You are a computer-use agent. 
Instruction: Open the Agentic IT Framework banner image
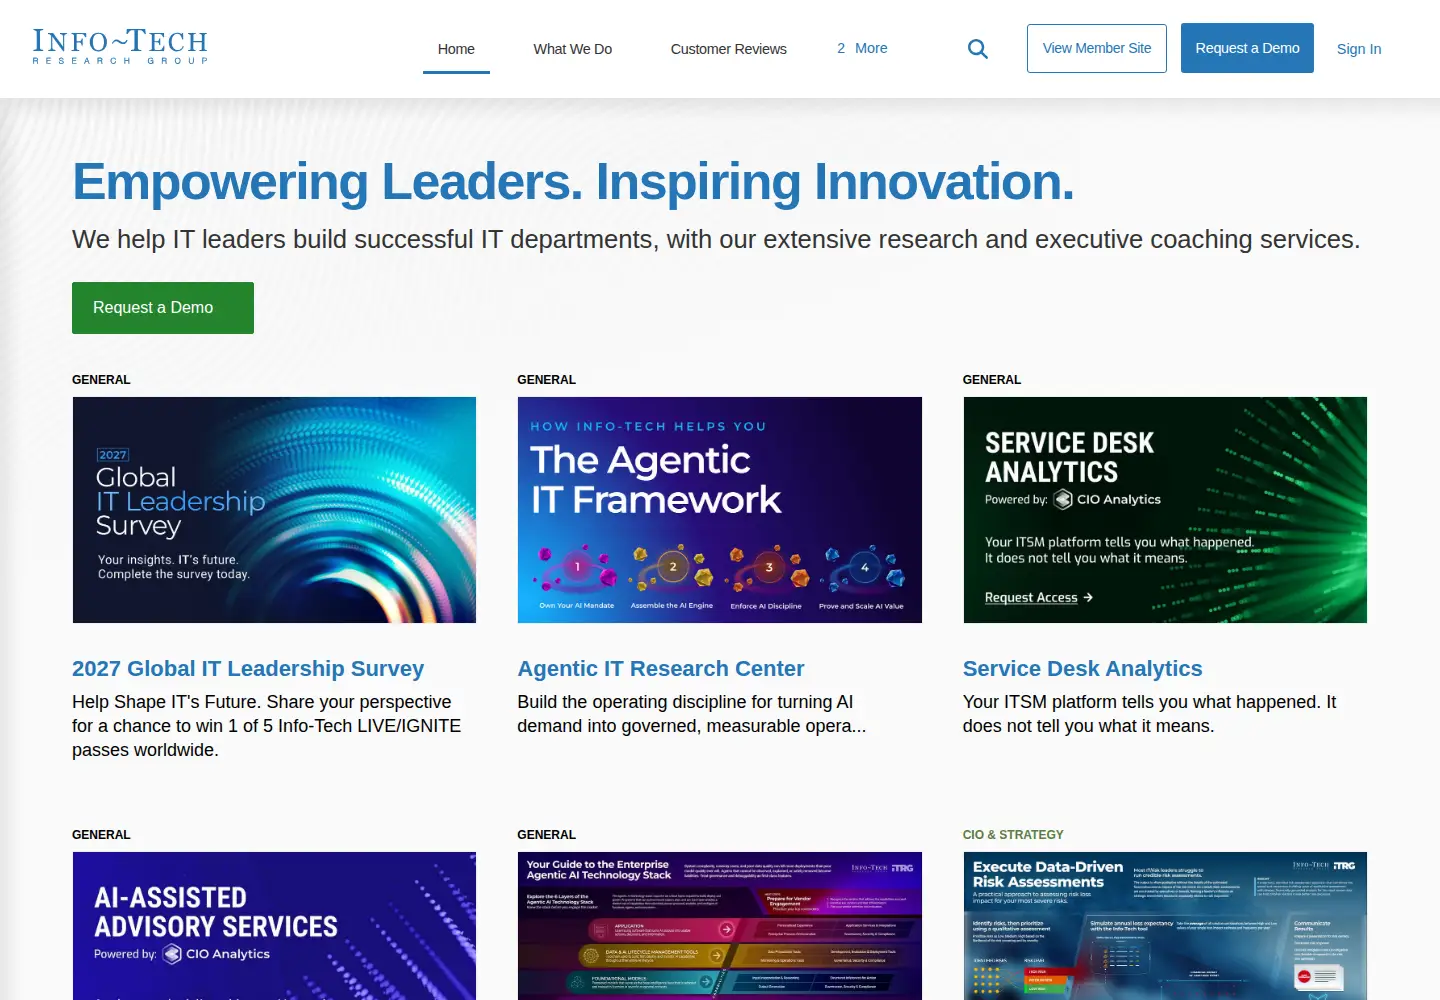720,510
